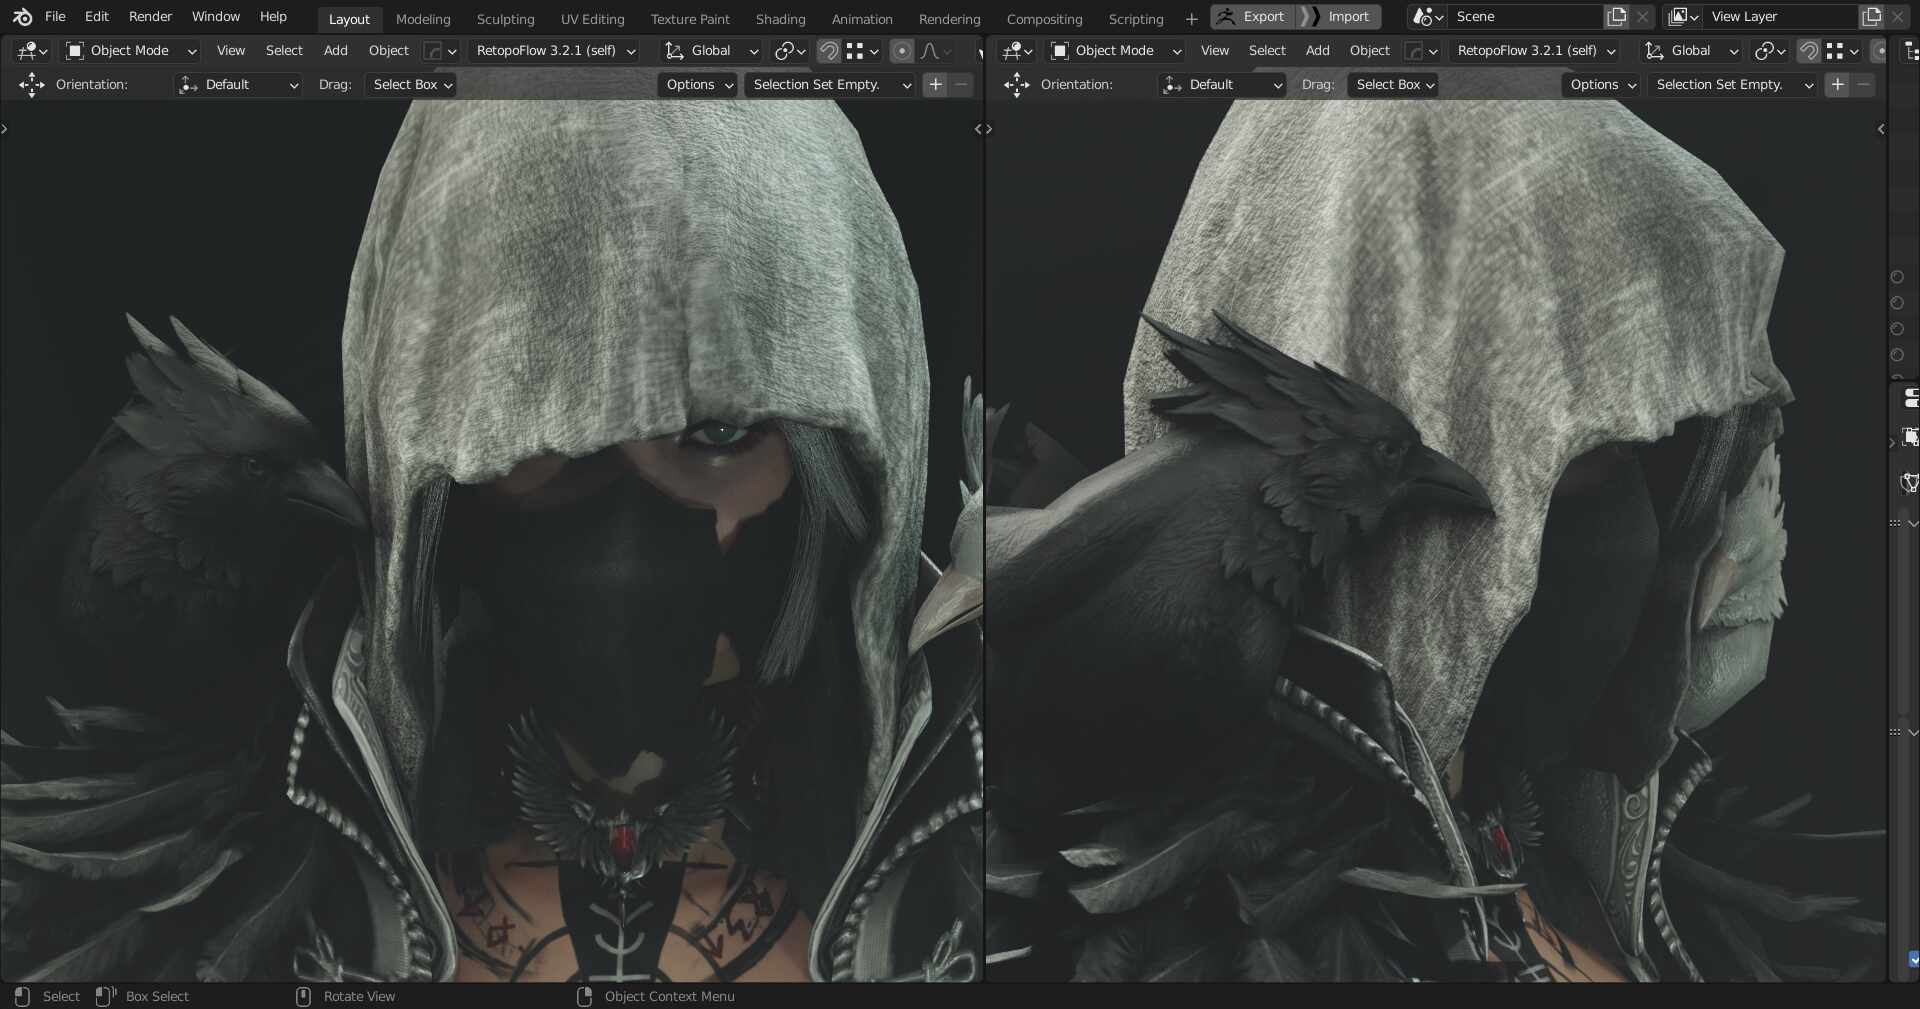Screen dimensions: 1920x1009
Task: Toggle snapping magnet in right viewport
Action: 1809,51
